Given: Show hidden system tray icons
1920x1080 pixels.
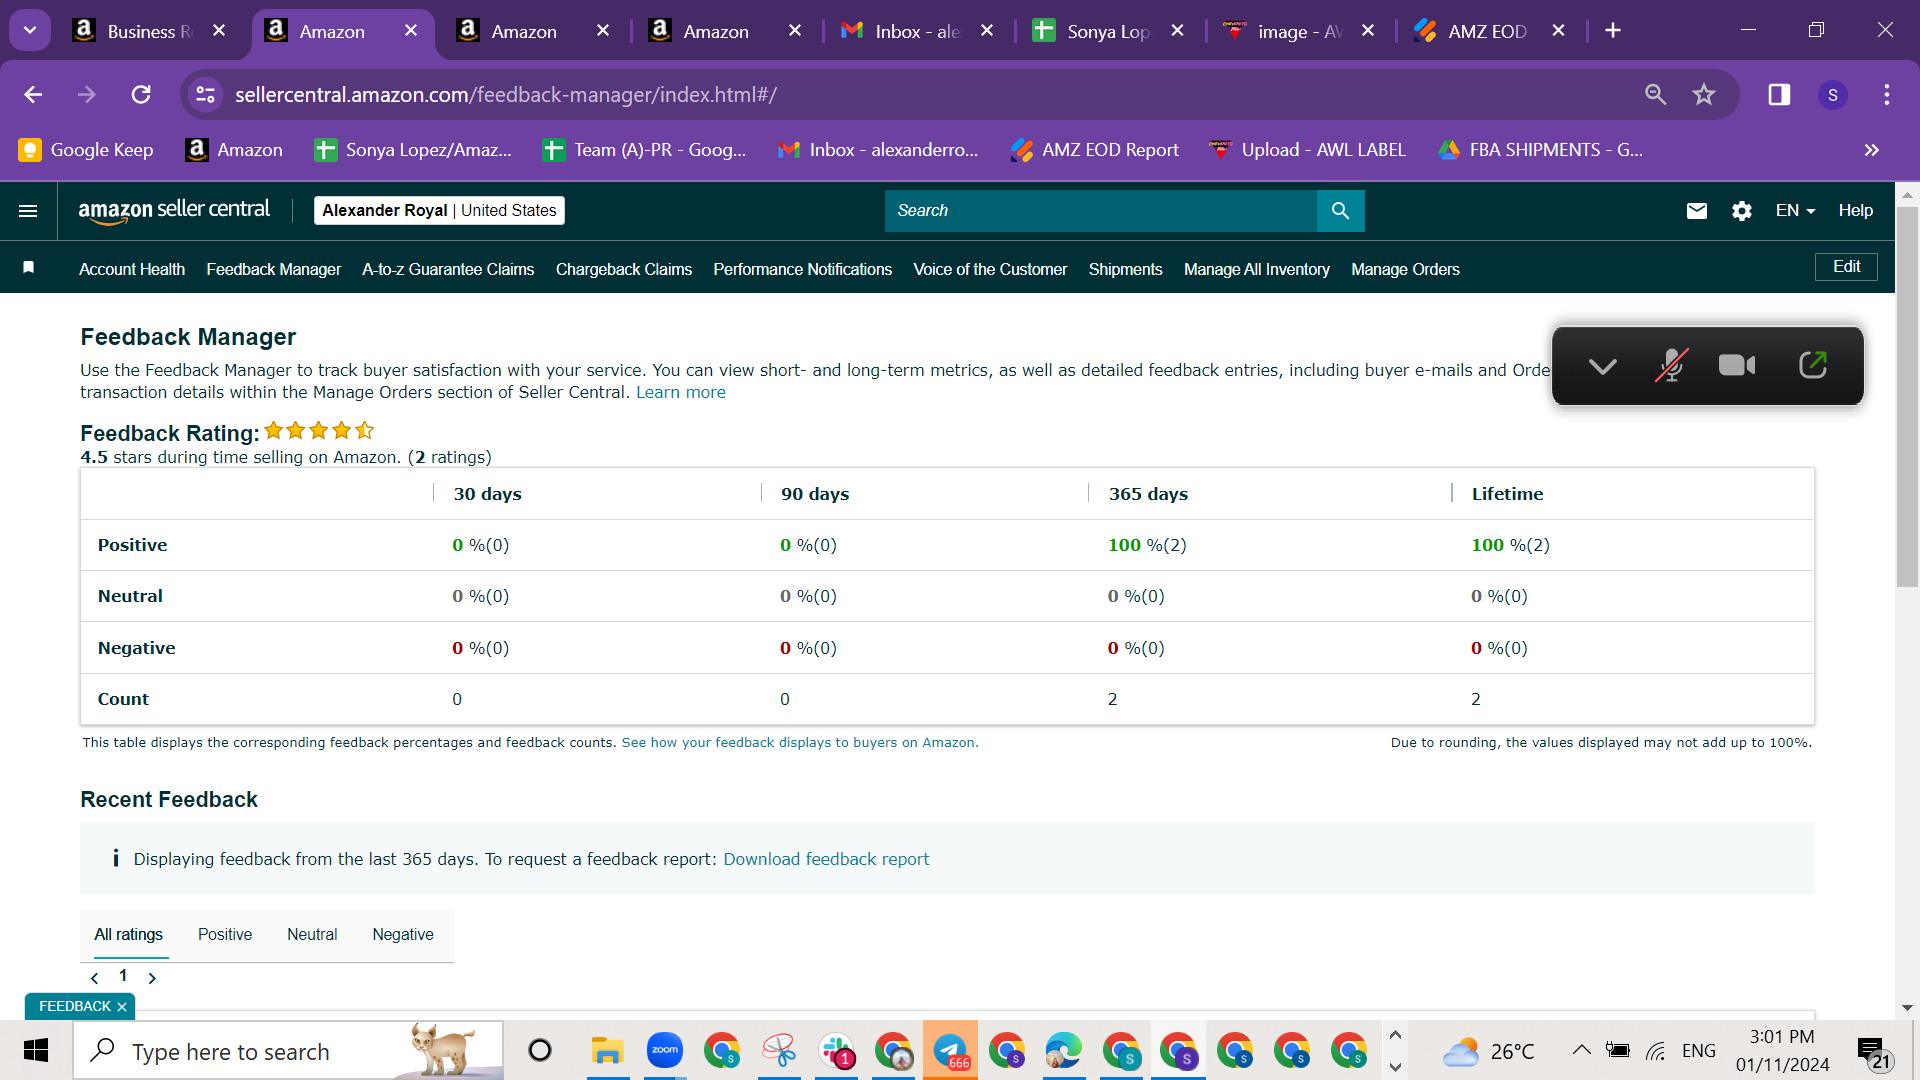Looking at the screenshot, I should (x=1581, y=1050).
